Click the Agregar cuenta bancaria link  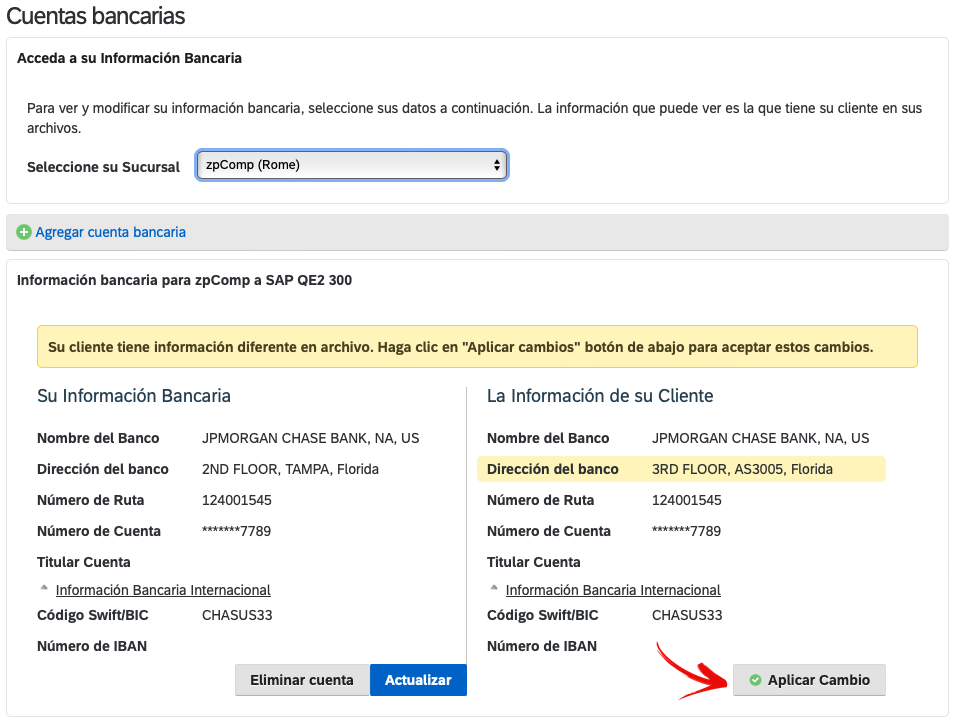coord(110,232)
